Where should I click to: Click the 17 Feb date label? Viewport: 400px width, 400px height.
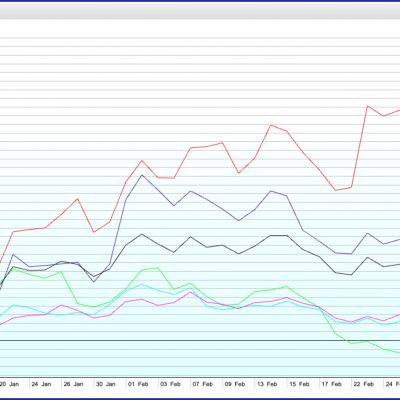[332, 384]
